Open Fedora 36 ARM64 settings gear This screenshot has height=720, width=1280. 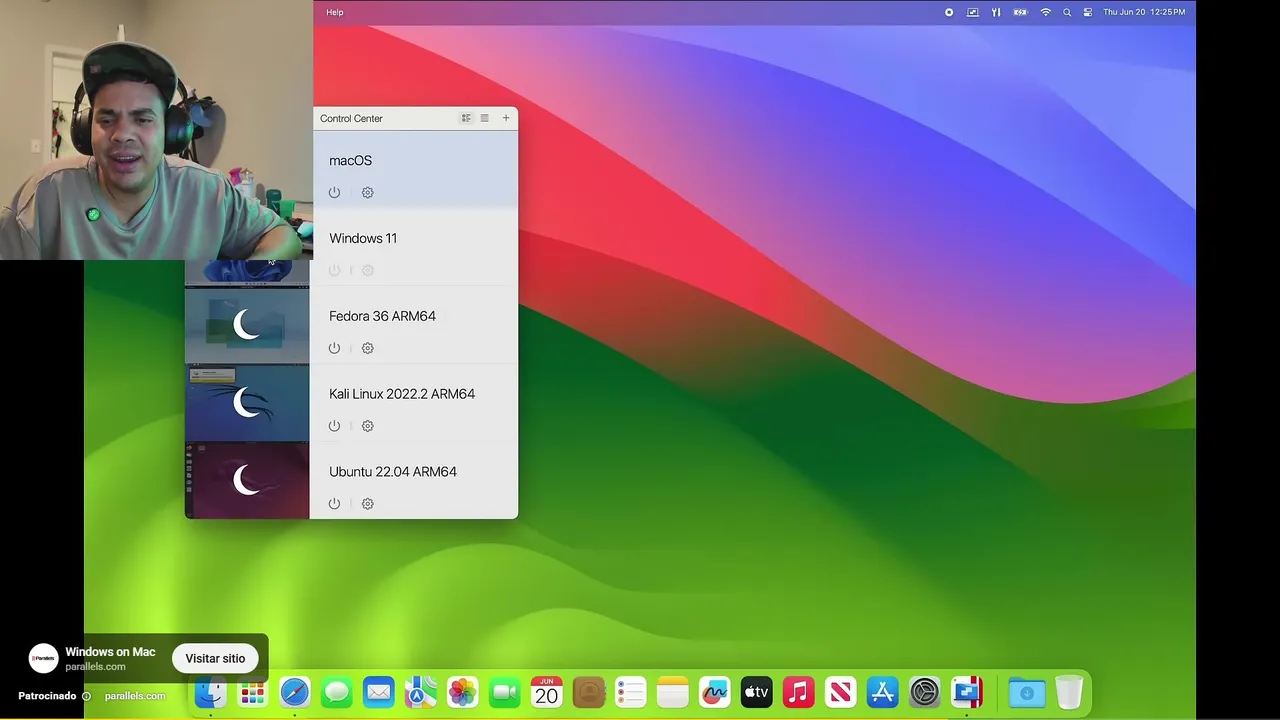367,348
